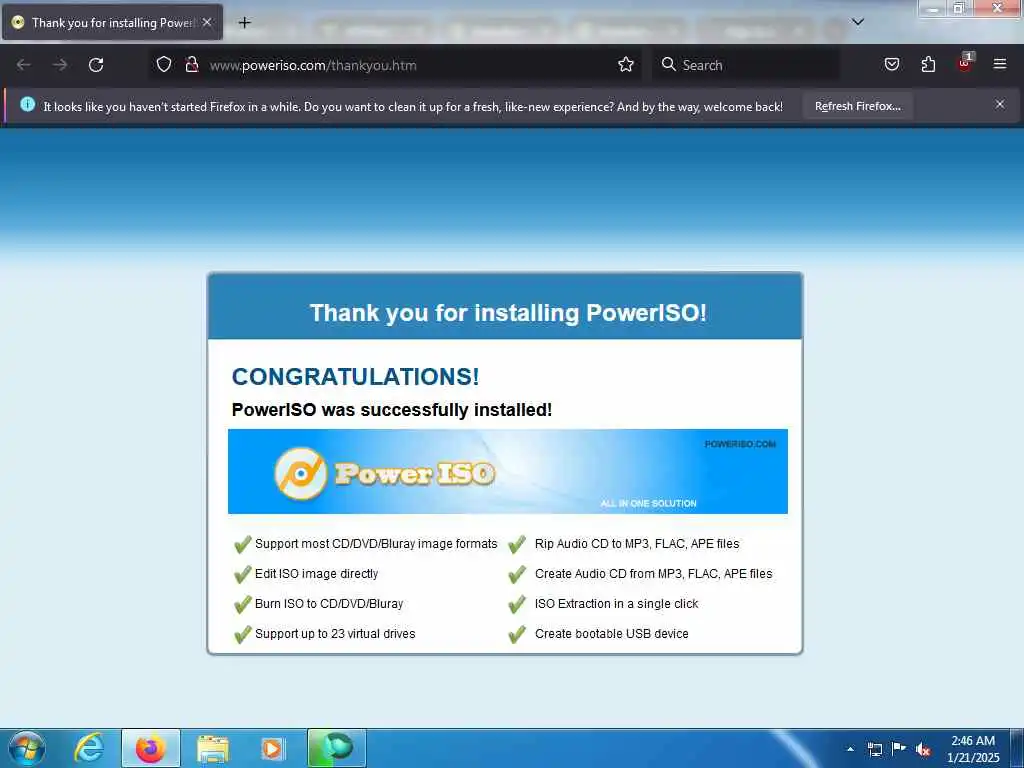The width and height of the screenshot is (1024, 768).
Task: Show hidden system tray icons arrow
Action: coord(850,749)
